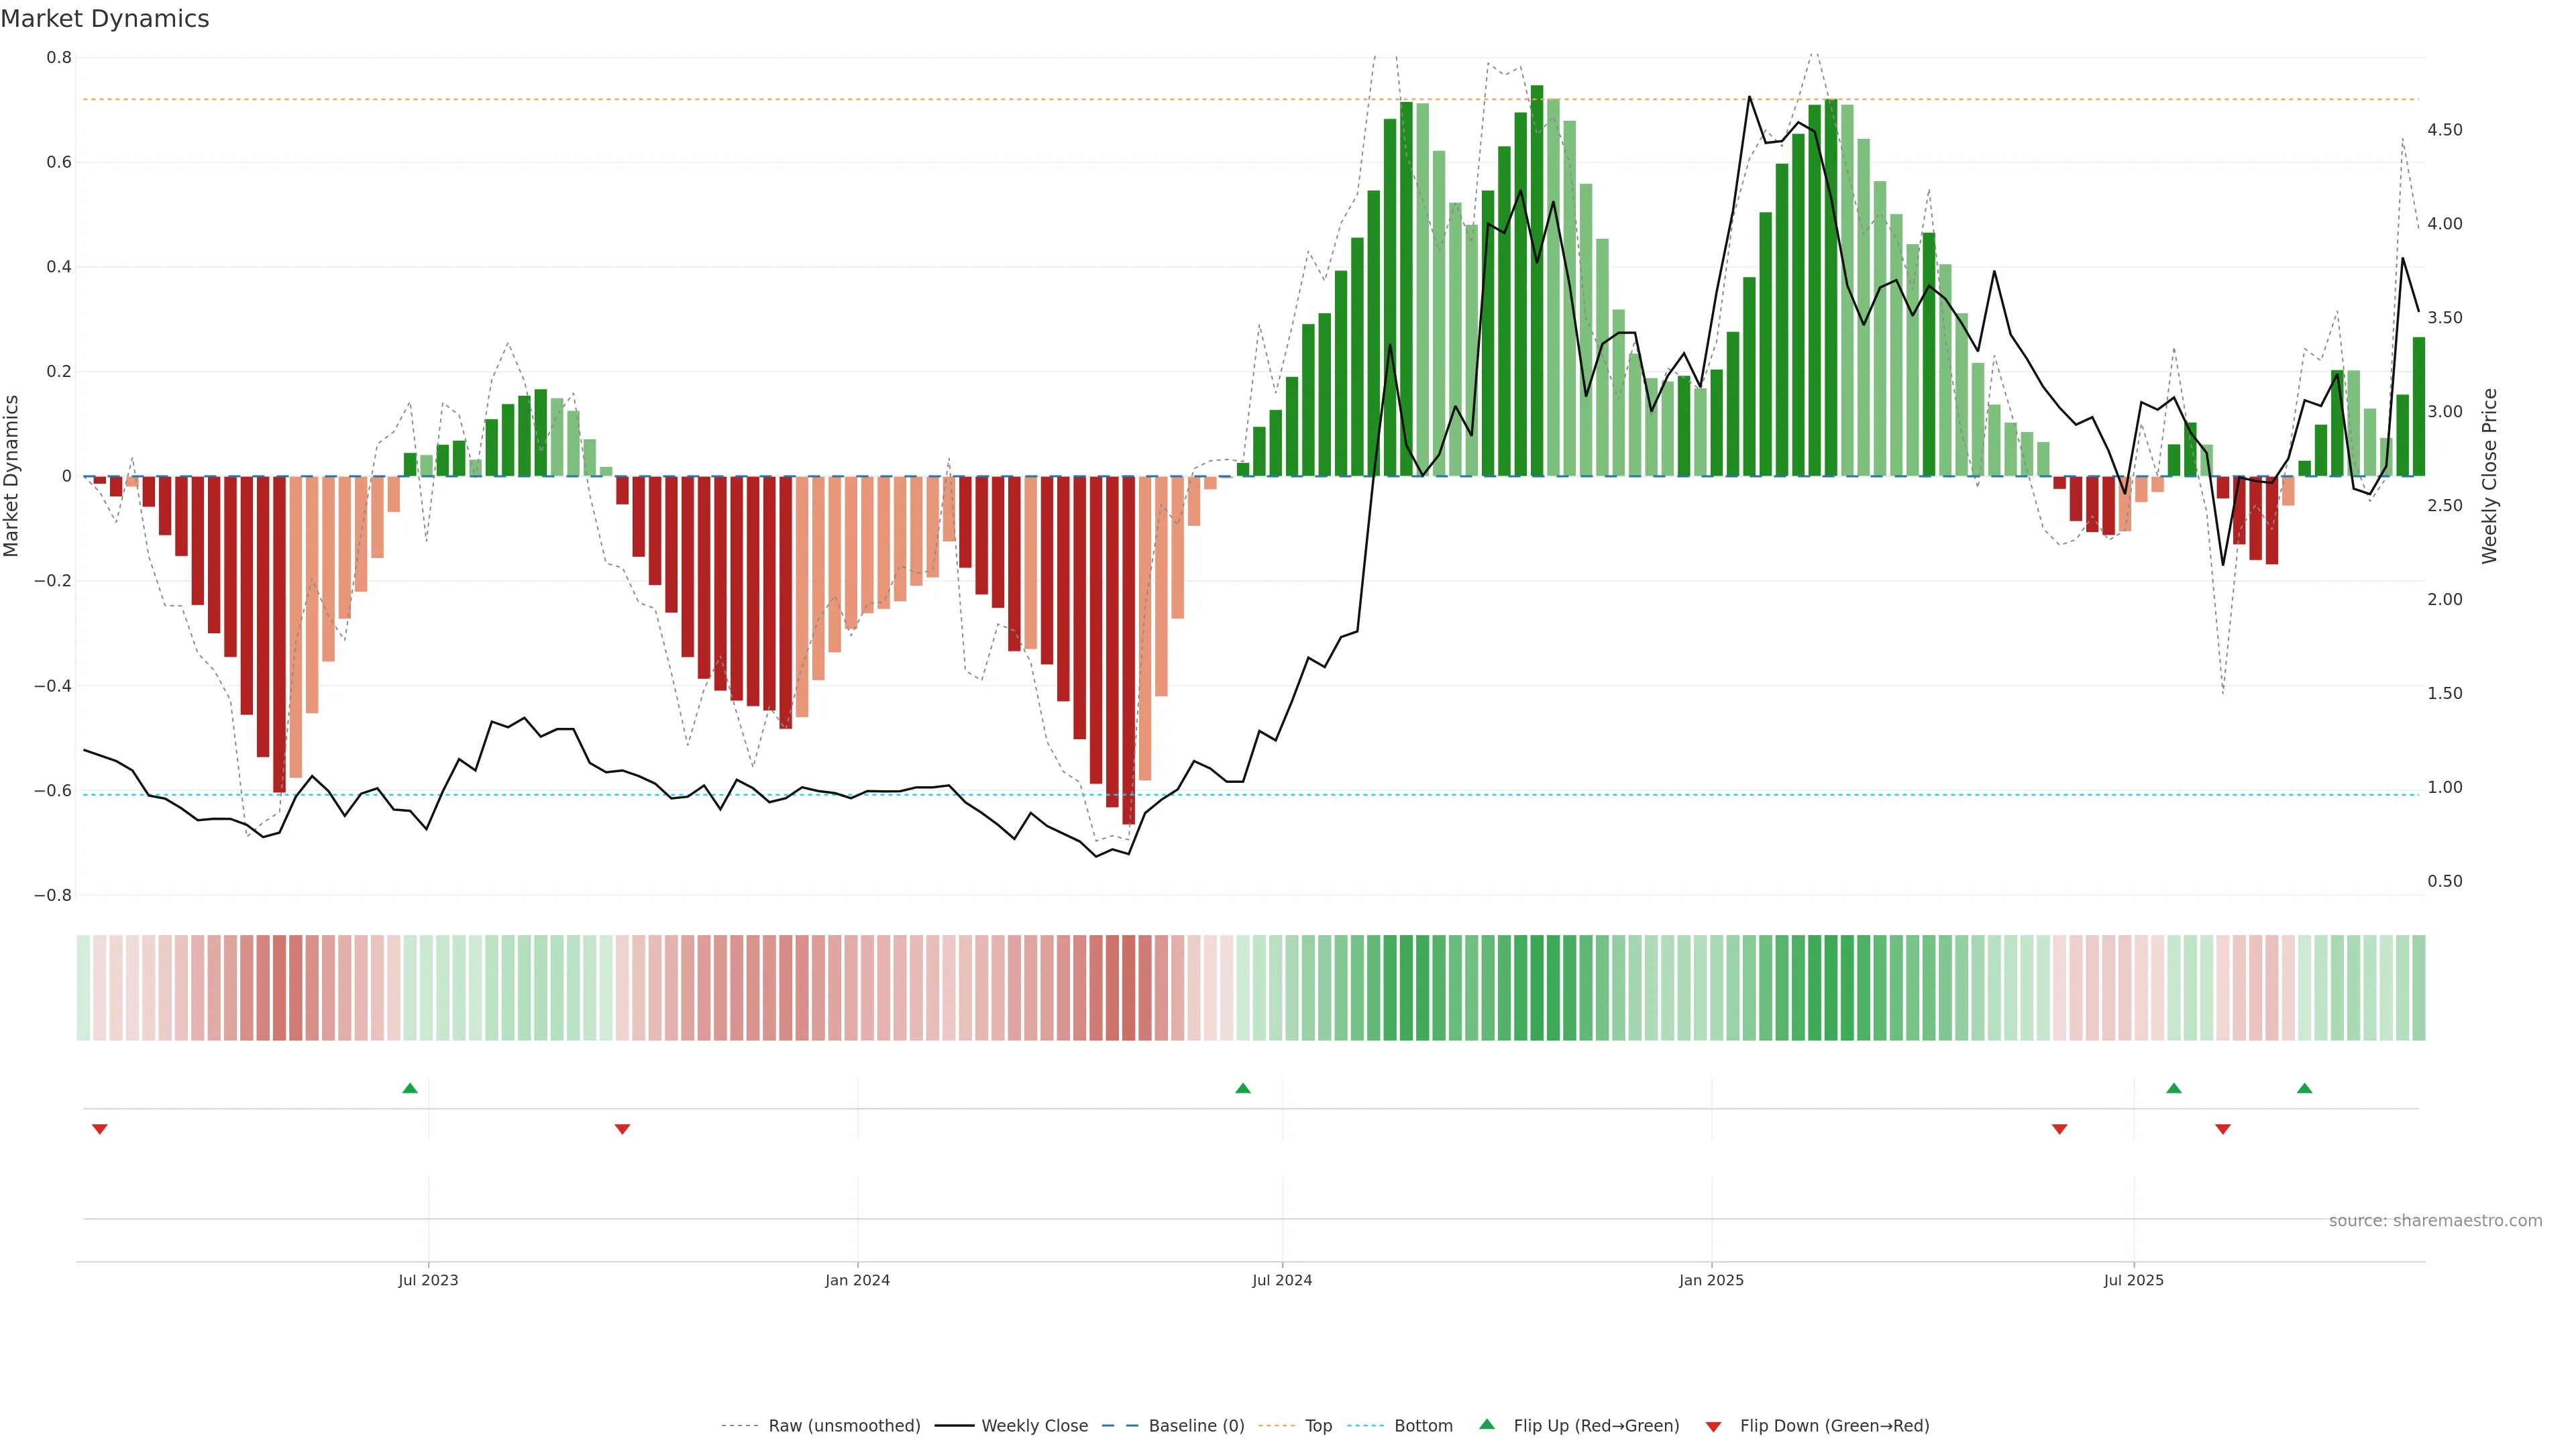The image size is (2576, 1449).
Task: Click the 4.50 tick label on right axis
Action: 2444,130
